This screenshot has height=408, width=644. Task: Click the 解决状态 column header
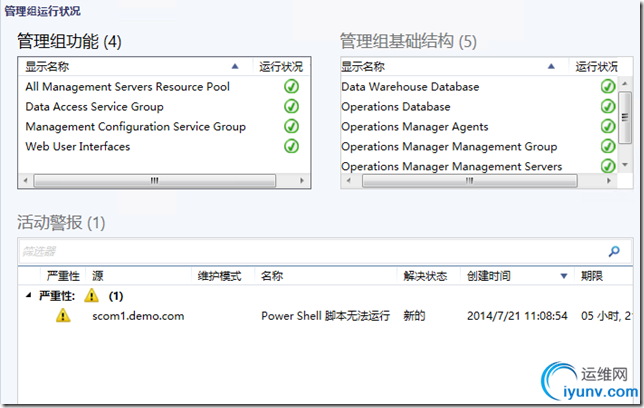coord(425,276)
